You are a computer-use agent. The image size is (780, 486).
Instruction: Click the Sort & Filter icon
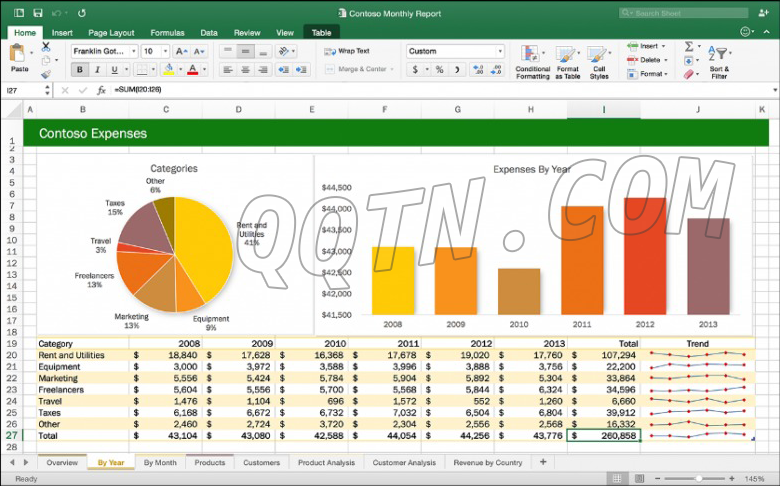pyautogui.click(x=719, y=55)
